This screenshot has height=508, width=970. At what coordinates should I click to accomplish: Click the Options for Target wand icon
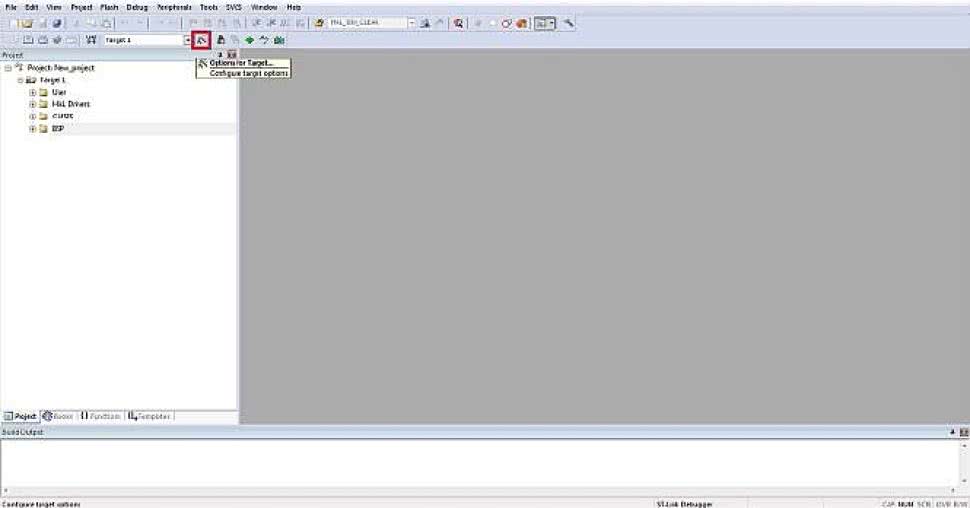coord(201,40)
